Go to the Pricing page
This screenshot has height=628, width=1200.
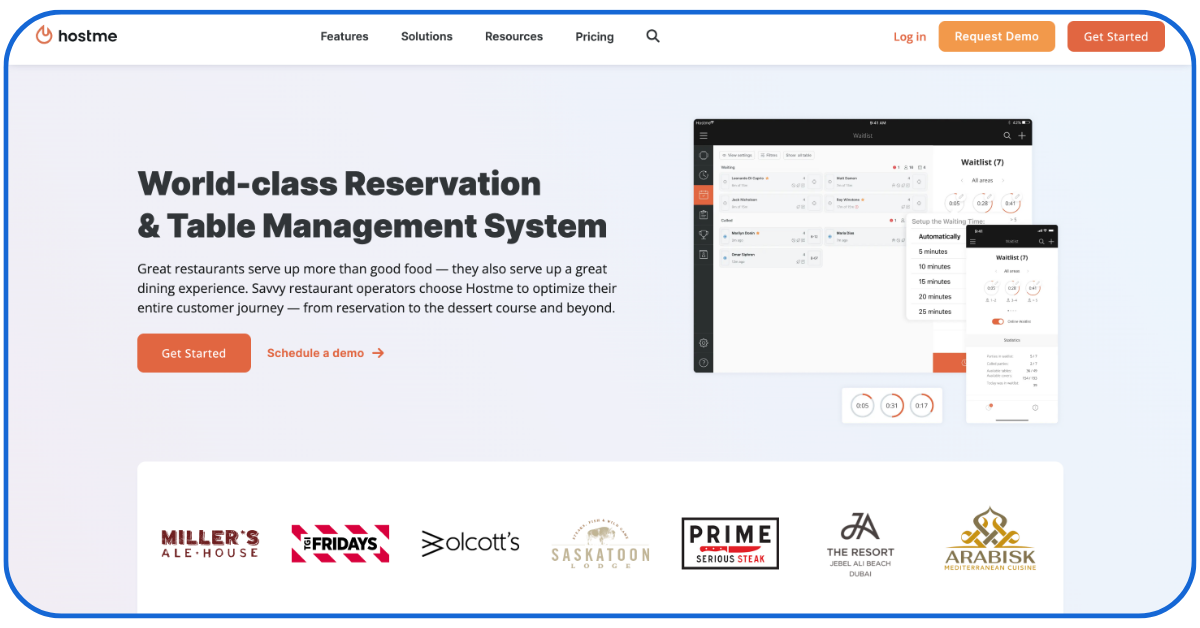tap(594, 36)
